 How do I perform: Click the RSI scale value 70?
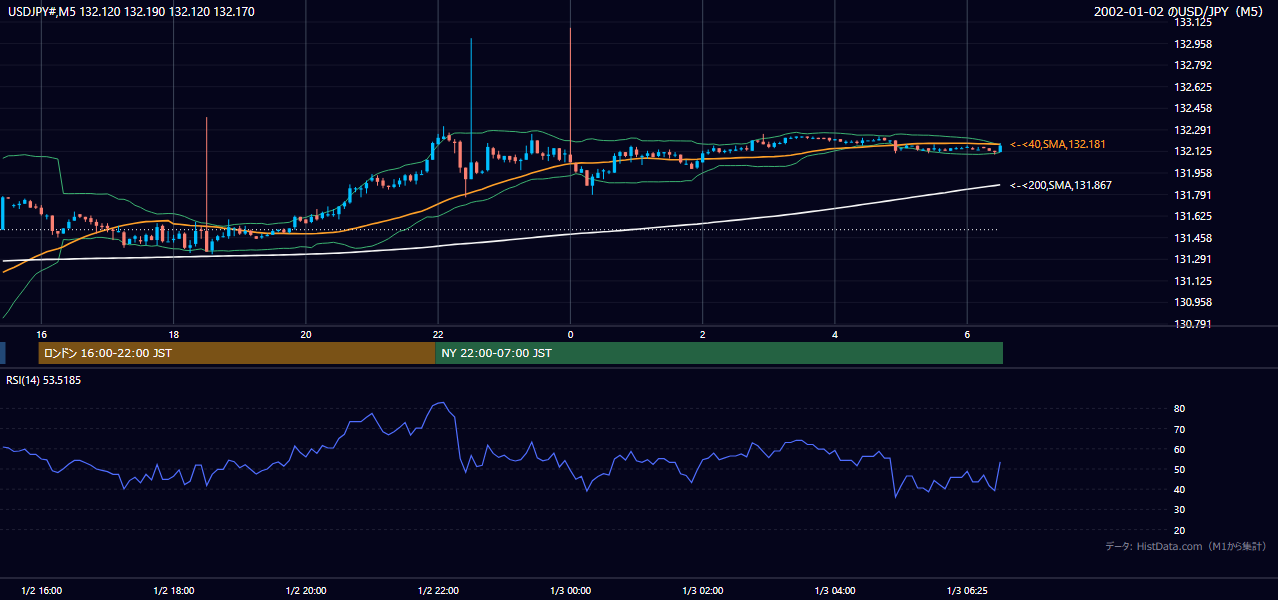[x=1179, y=429]
